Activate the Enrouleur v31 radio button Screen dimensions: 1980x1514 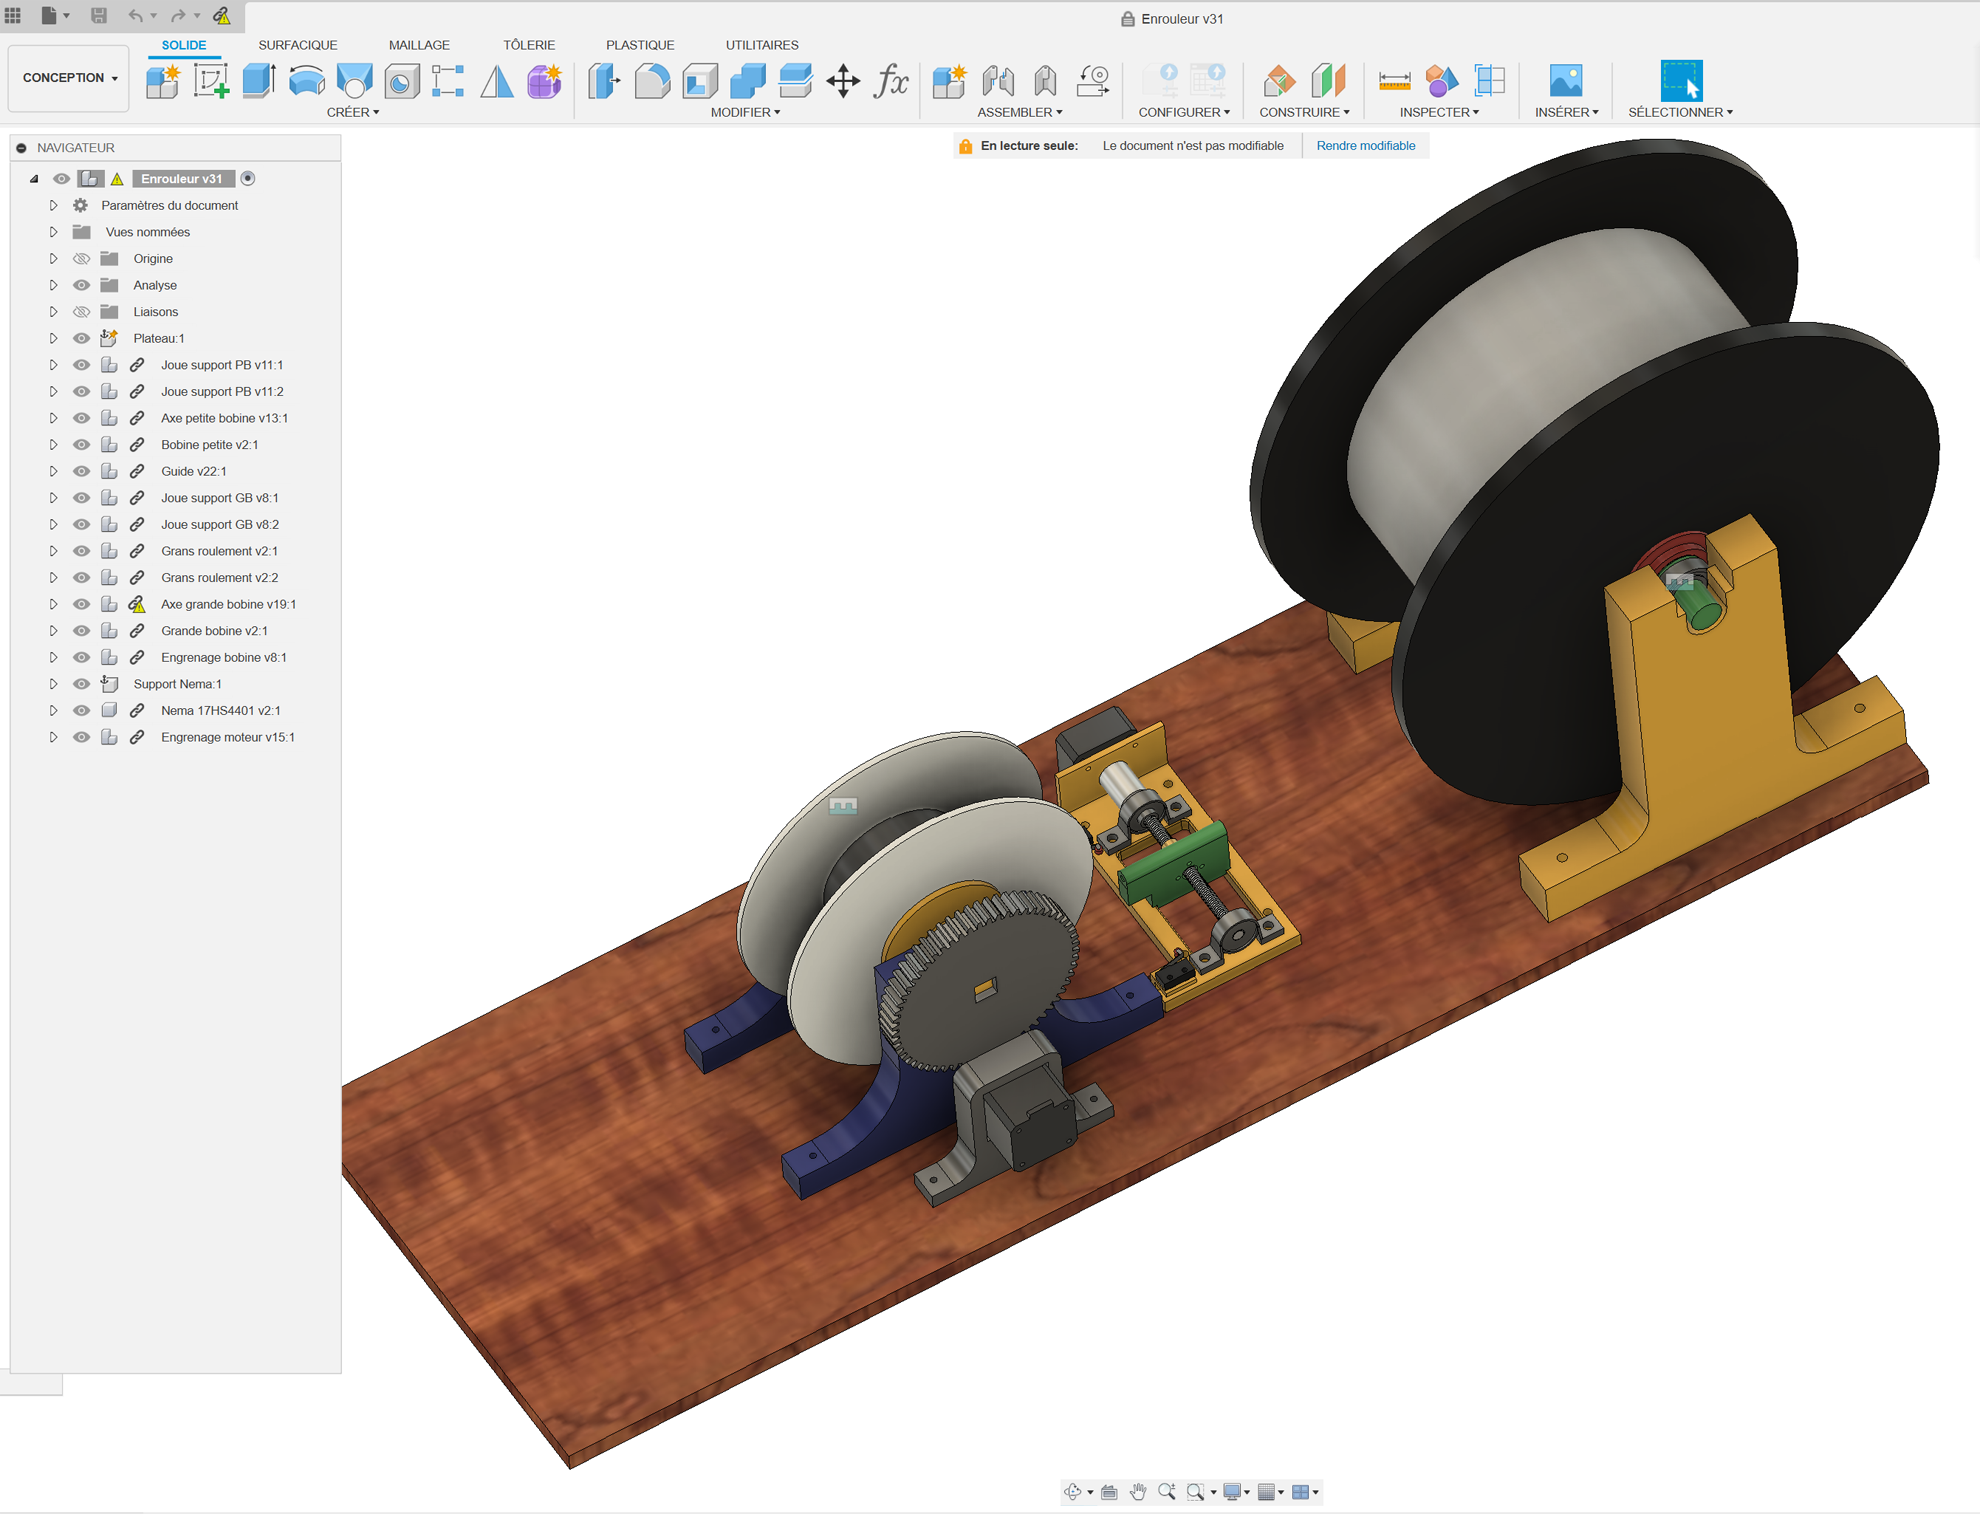pos(248,179)
